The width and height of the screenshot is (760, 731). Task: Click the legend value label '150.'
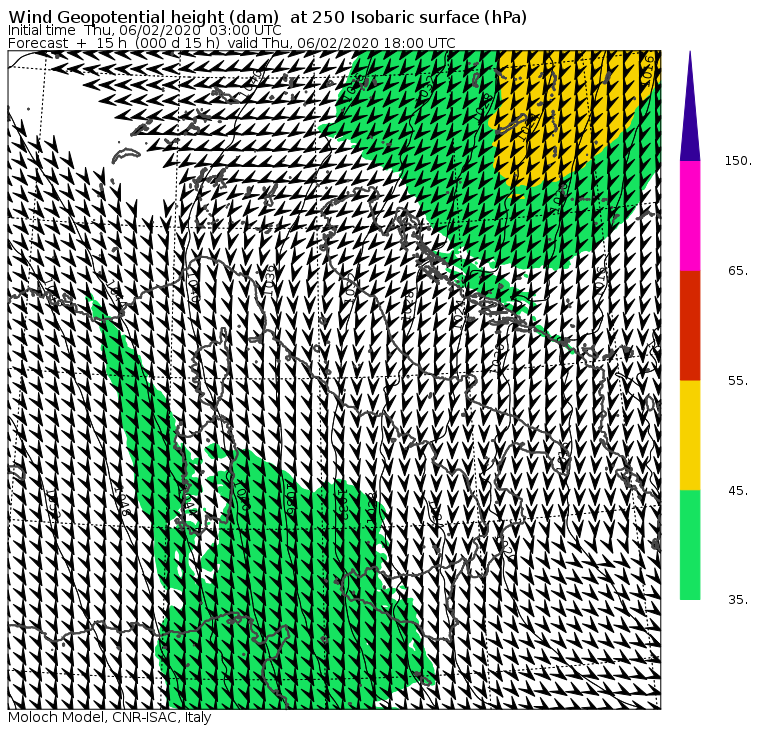pos(738,161)
